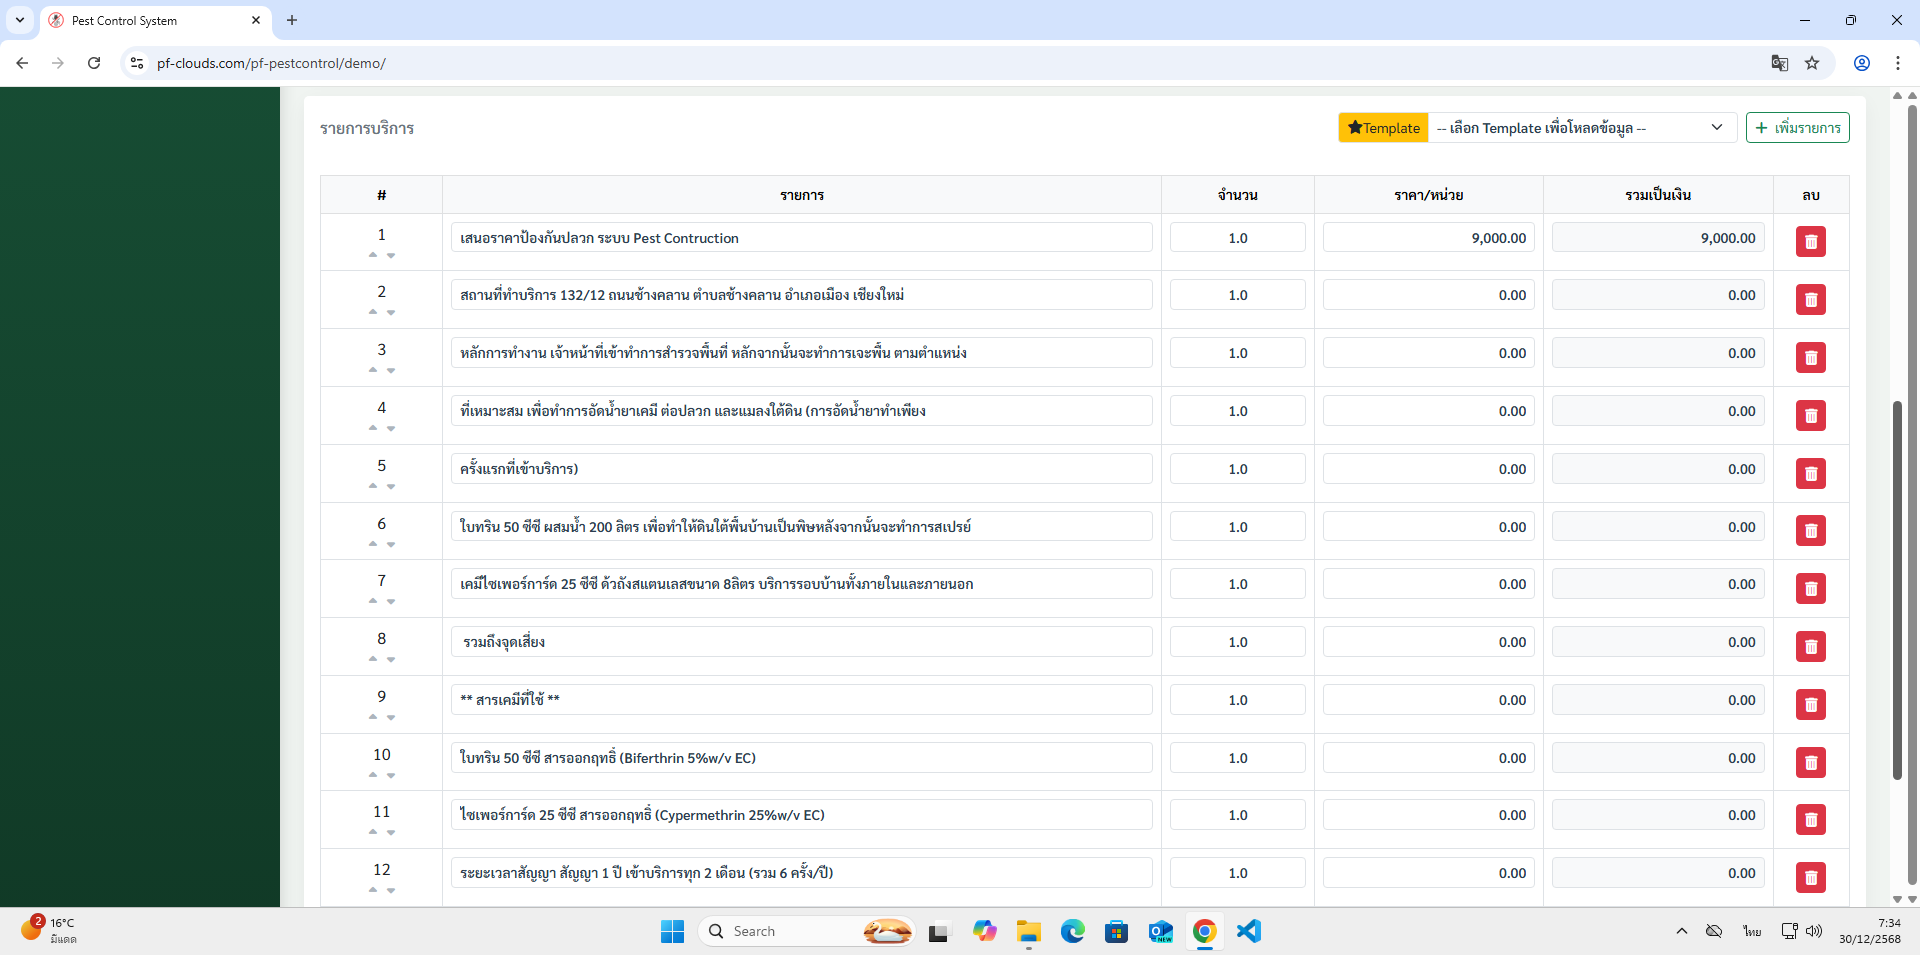Screen dimensions: 1920x955
Task: Click the เพิ่มรายการ add item button
Action: 1797,128
